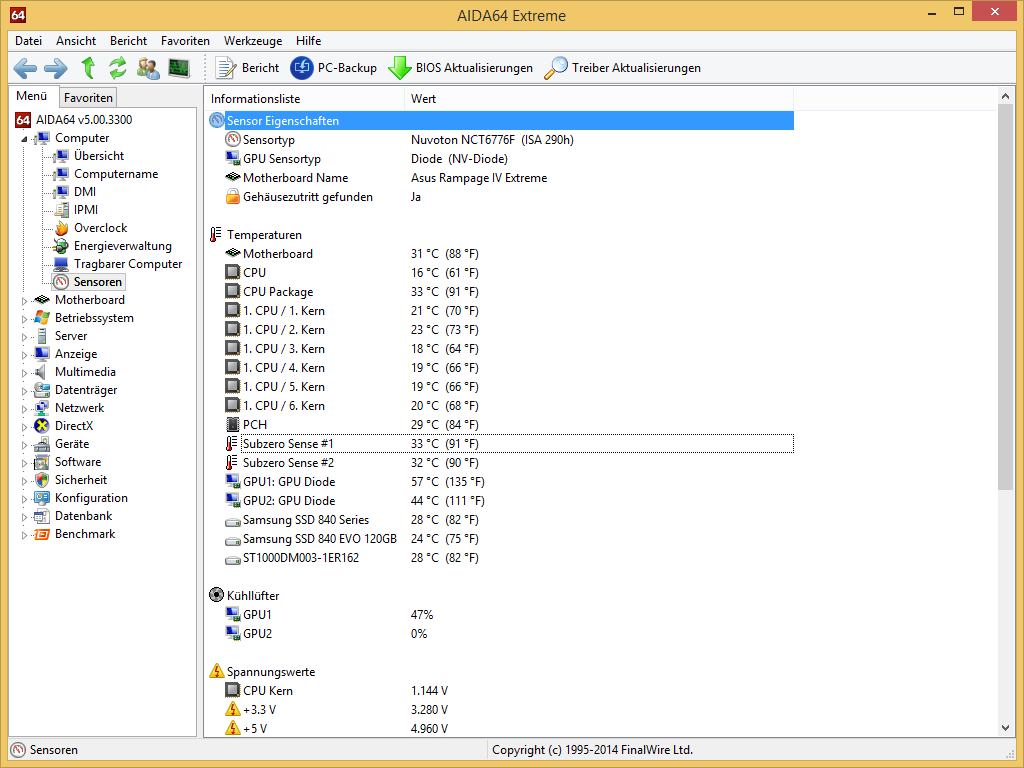Click BIOS Aktualisierungen toolbar button
The height and width of the screenshot is (768, 1024).
[x=460, y=68]
